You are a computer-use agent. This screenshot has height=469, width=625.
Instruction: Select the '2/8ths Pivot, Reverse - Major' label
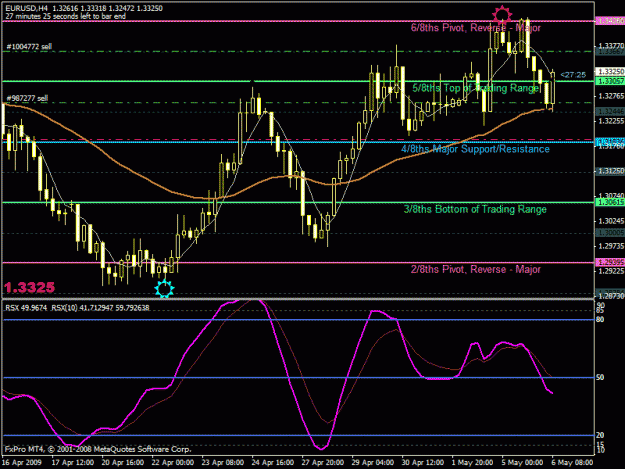coord(476,269)
